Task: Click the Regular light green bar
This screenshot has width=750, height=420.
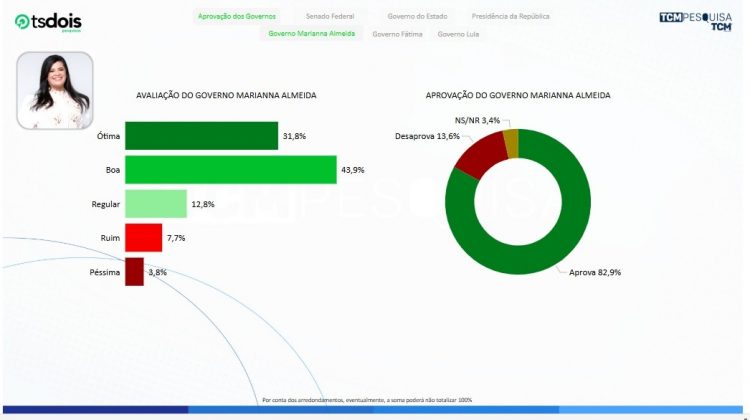Action: (x=155, y=204)
